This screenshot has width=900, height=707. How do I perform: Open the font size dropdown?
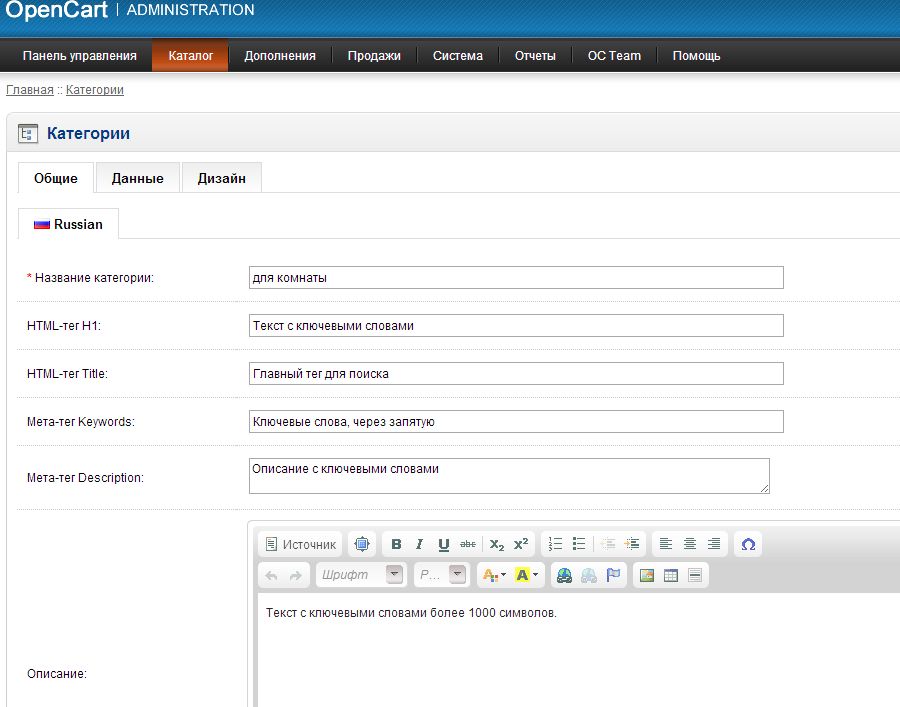[442, 575]
